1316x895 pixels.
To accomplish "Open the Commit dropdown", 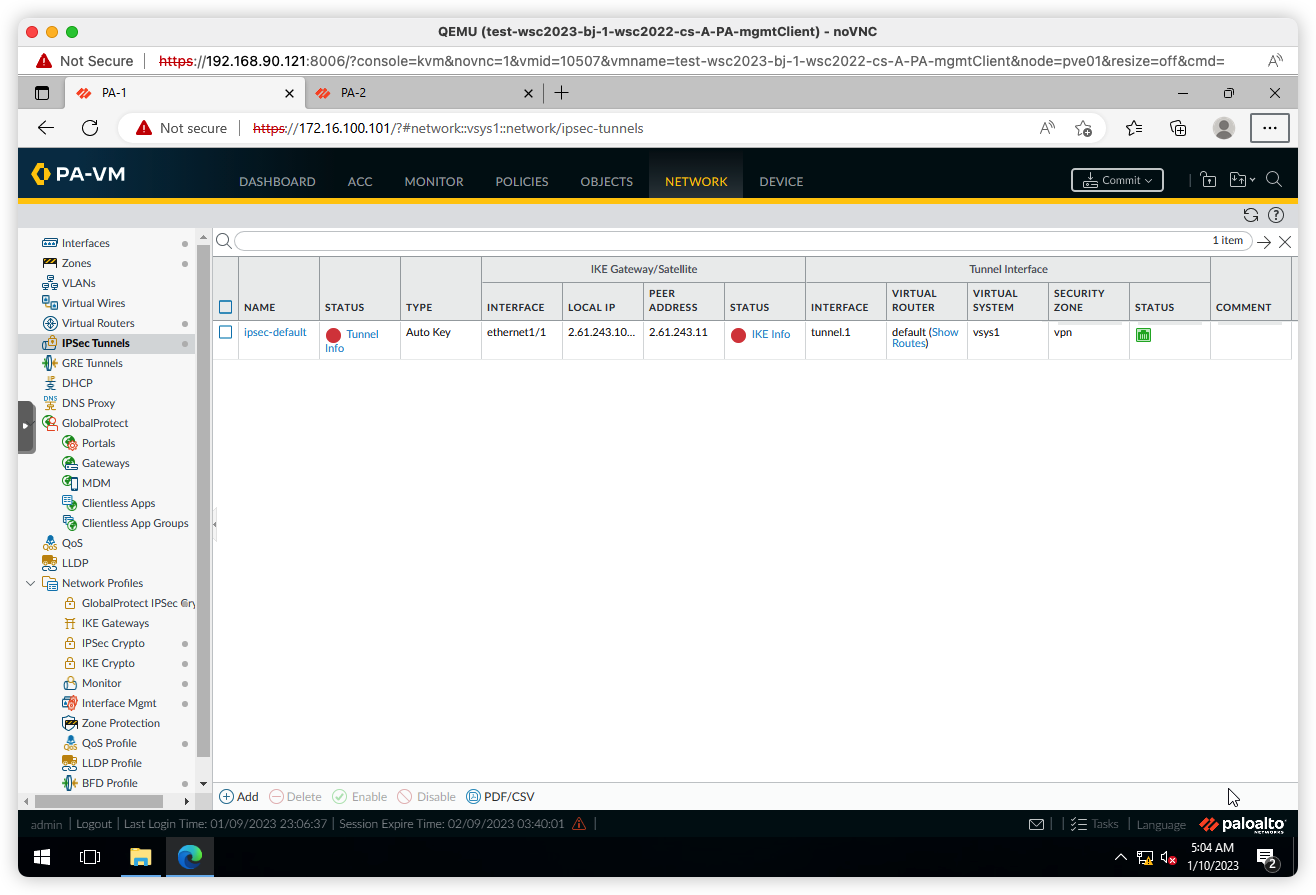I will coord(1117,180).
